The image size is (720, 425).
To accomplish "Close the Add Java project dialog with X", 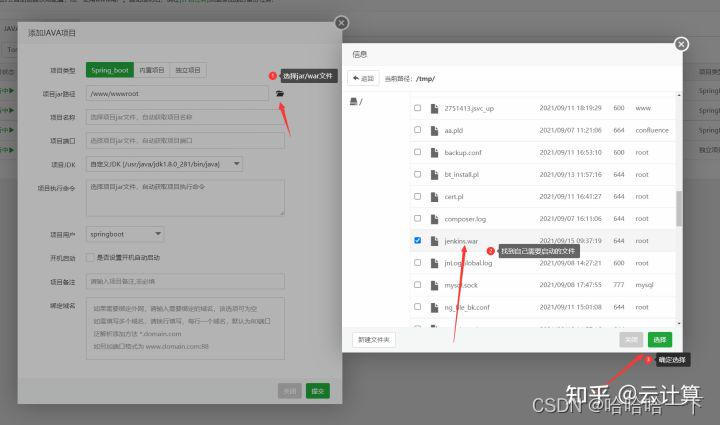I will [341, 22].
